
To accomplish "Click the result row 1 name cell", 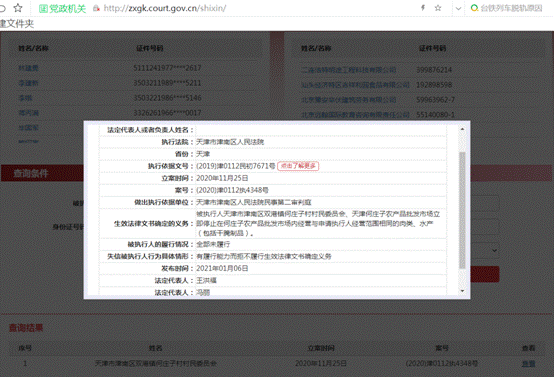I will [156, 363].
